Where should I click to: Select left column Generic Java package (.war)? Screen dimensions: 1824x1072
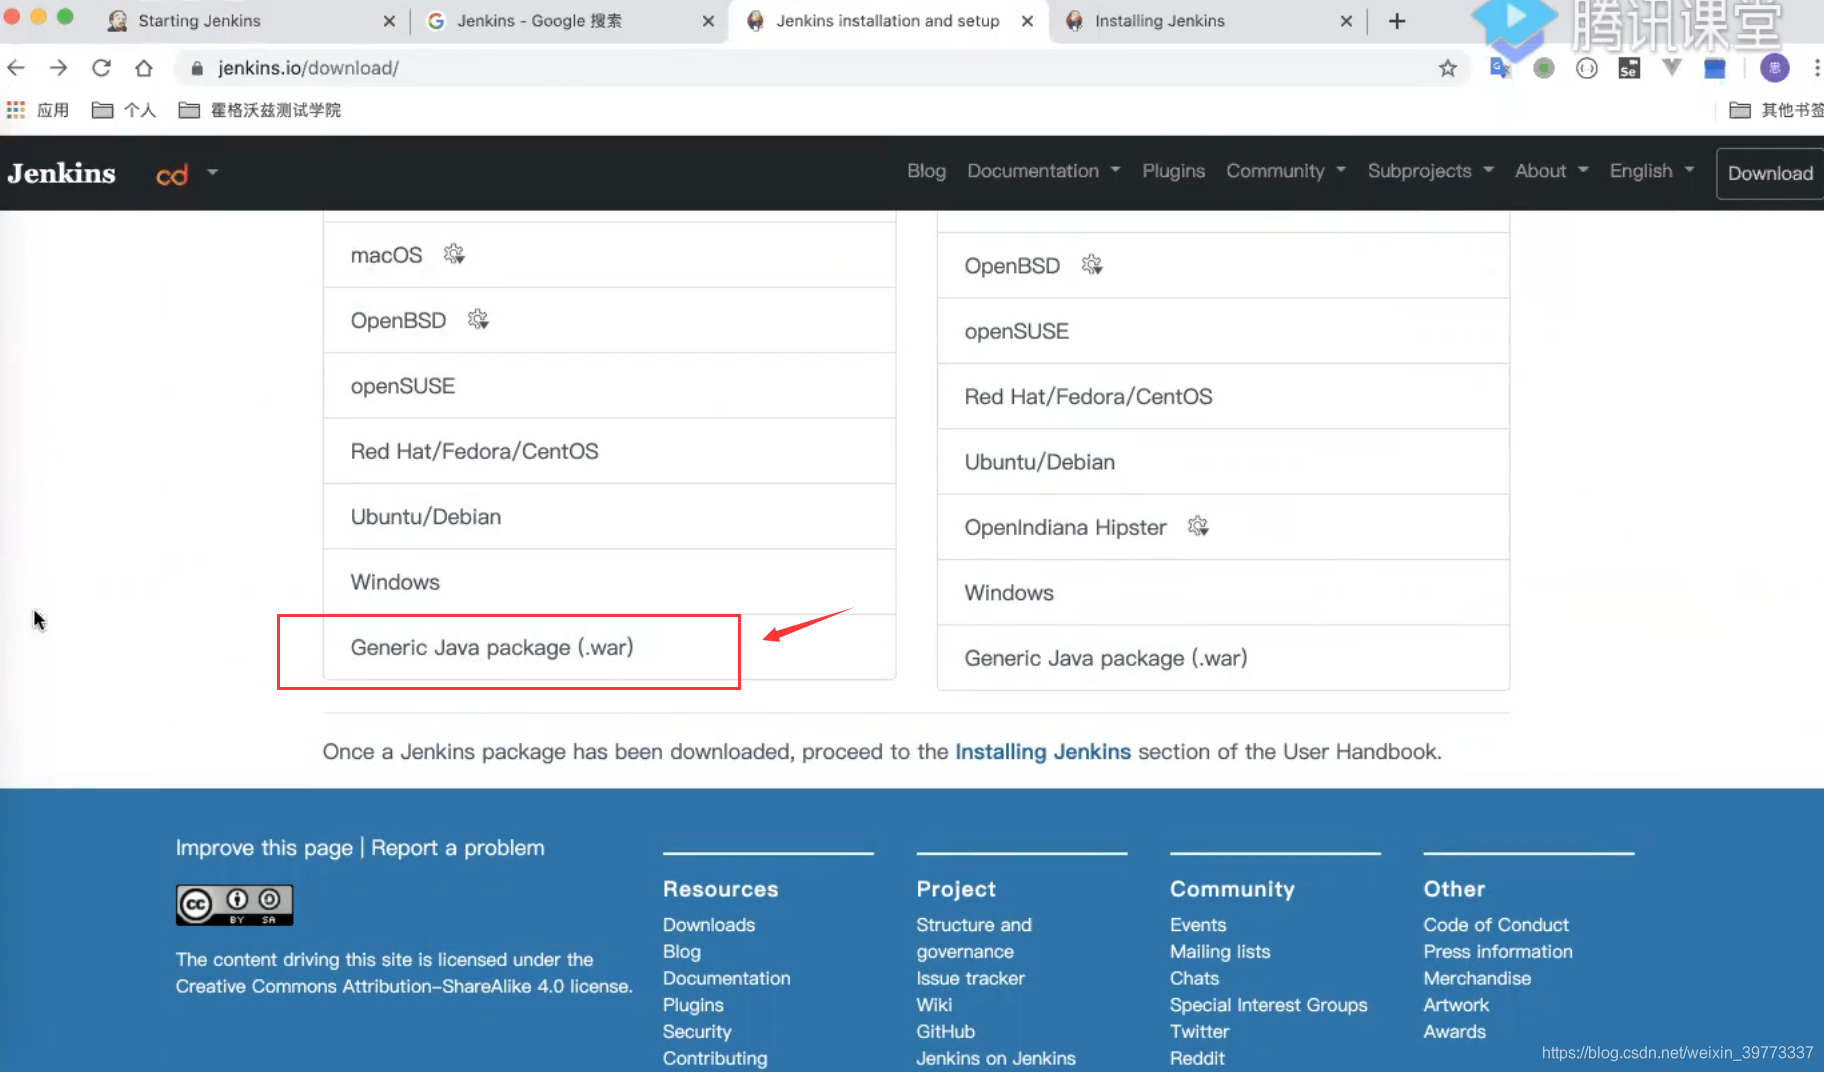point(609,647)
